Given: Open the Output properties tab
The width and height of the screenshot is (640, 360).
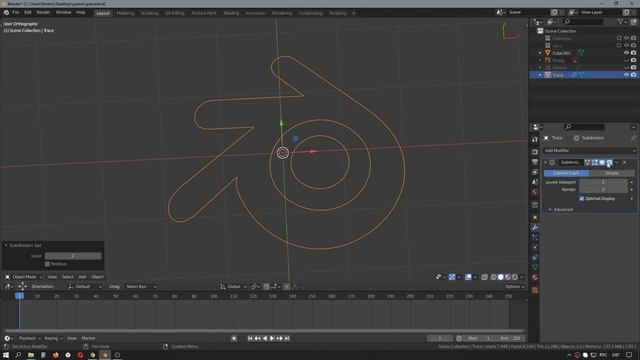Looking at the screenshot, I should [x=535, y=162].
